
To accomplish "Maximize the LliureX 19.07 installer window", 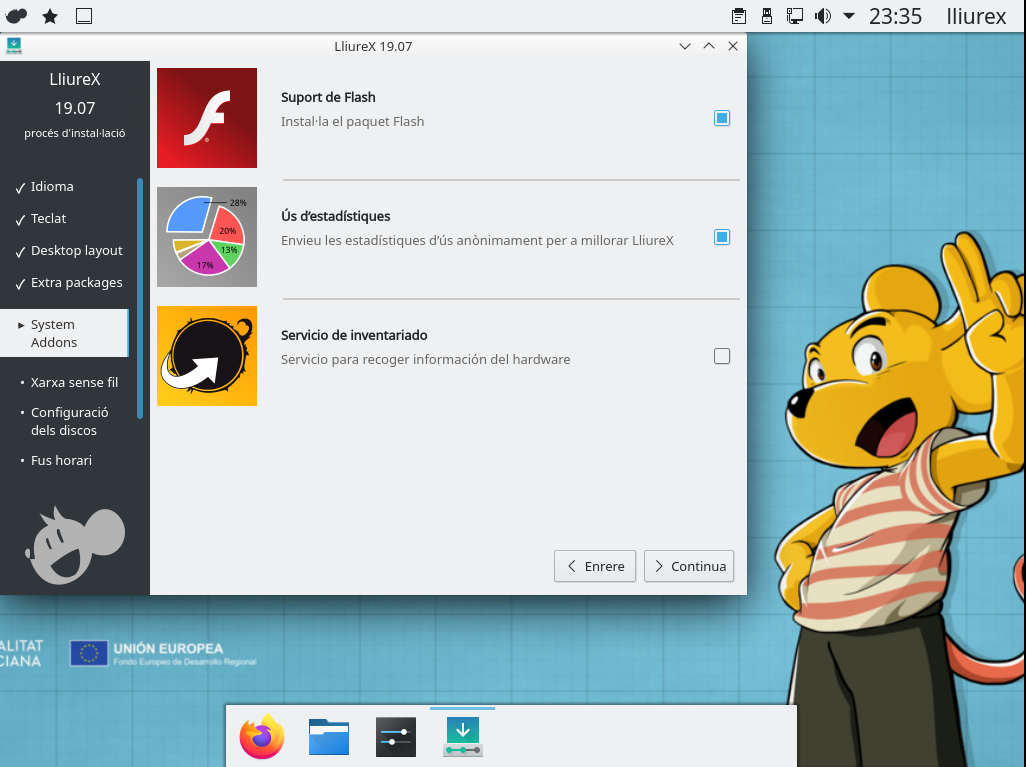I will coord(709,46).
